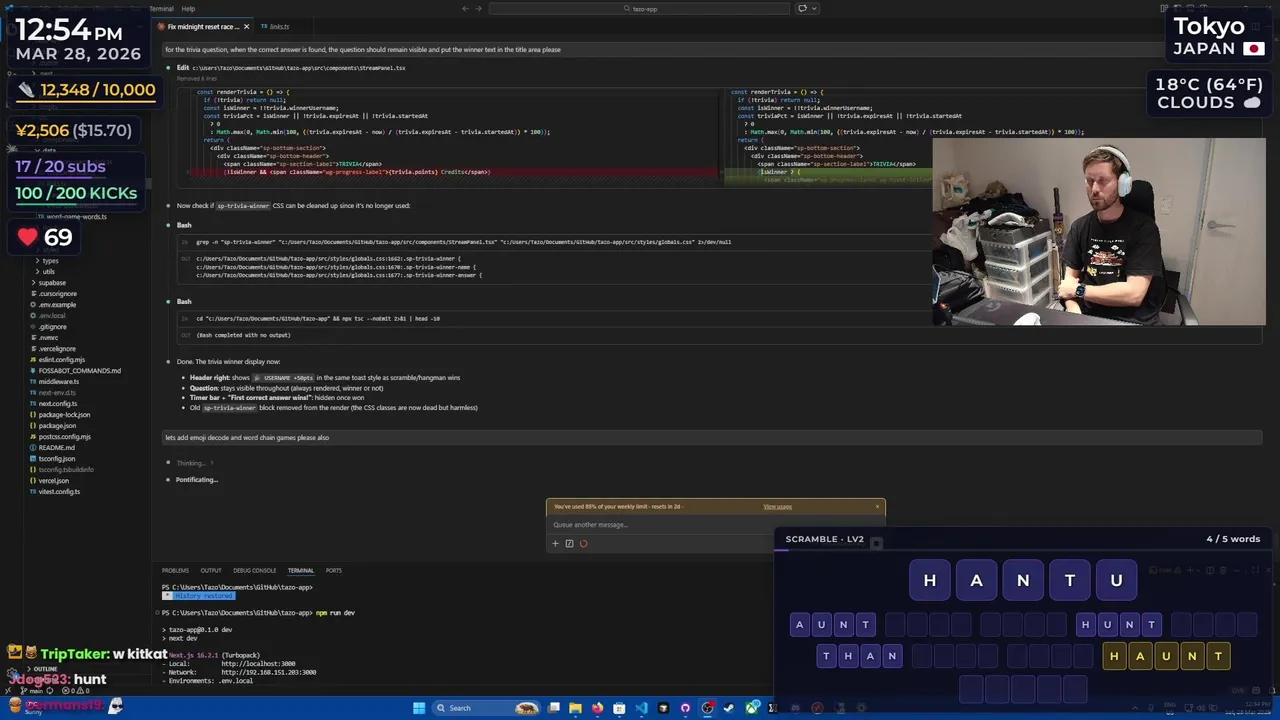Open next.config.ts file

[x=58, y=404]
